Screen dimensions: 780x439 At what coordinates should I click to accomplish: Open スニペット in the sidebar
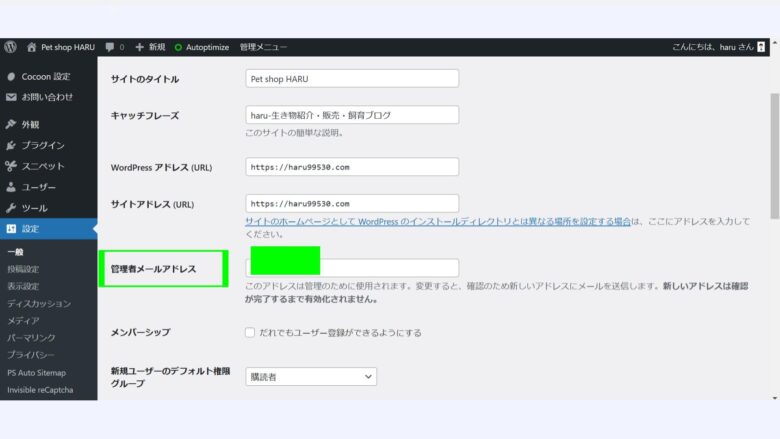point(43,166)
